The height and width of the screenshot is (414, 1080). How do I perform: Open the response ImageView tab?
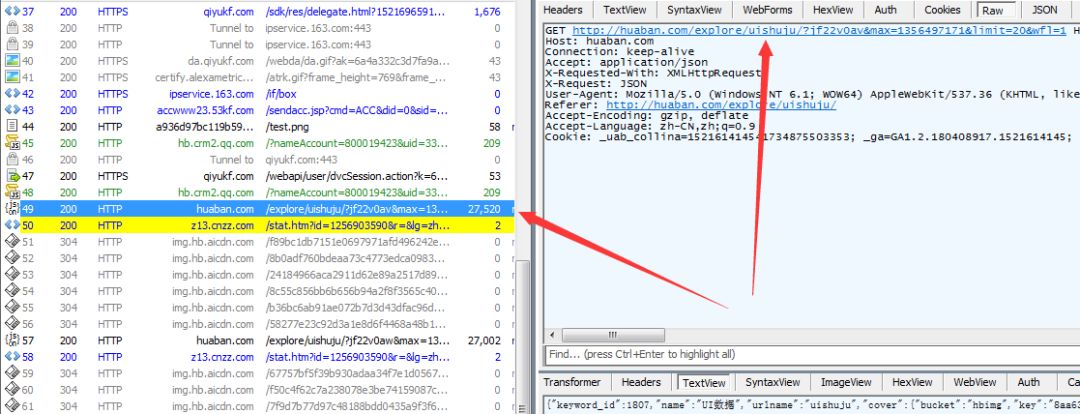tap(845, 382)
